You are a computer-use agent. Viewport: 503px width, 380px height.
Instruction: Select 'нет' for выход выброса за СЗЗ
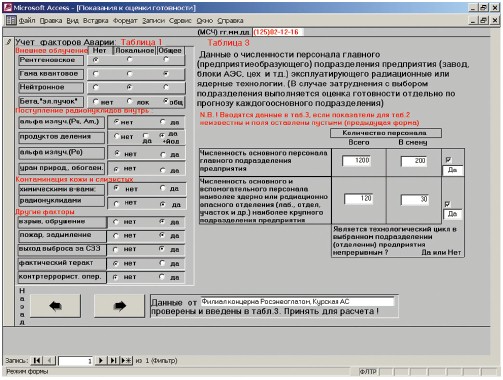click(x=115, y=249)
